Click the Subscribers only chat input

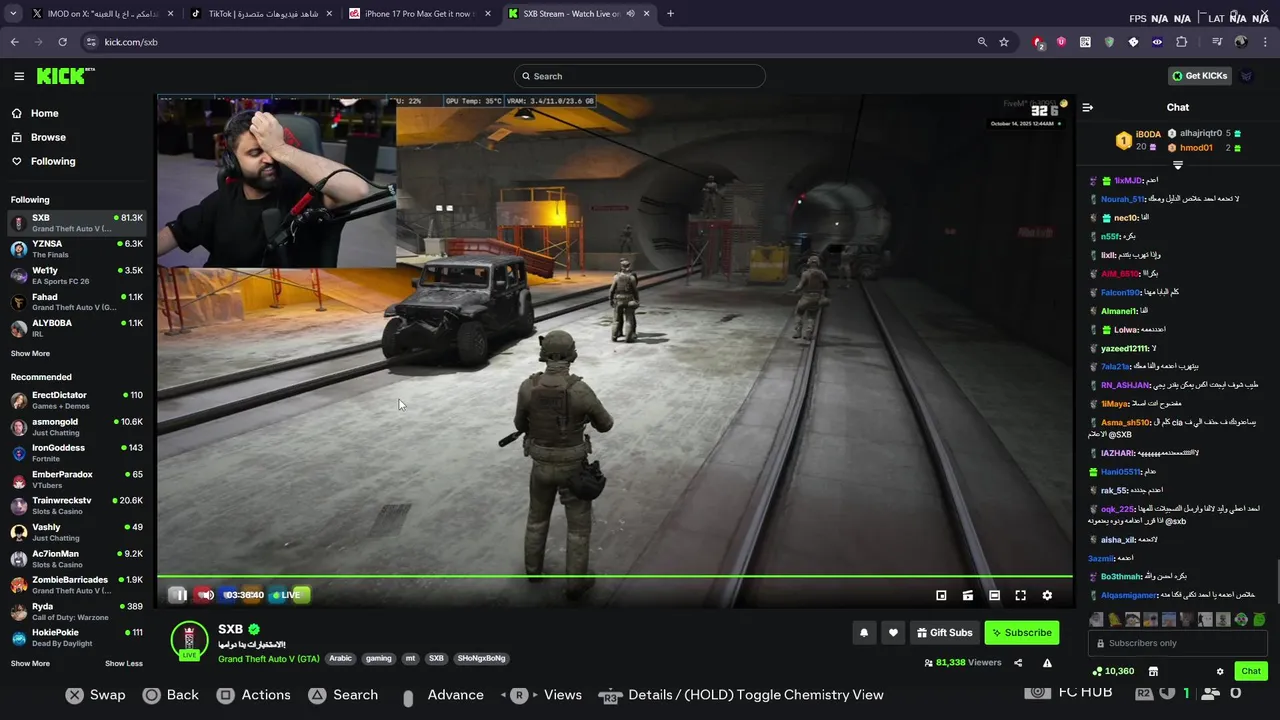[x=1177, y=643]
